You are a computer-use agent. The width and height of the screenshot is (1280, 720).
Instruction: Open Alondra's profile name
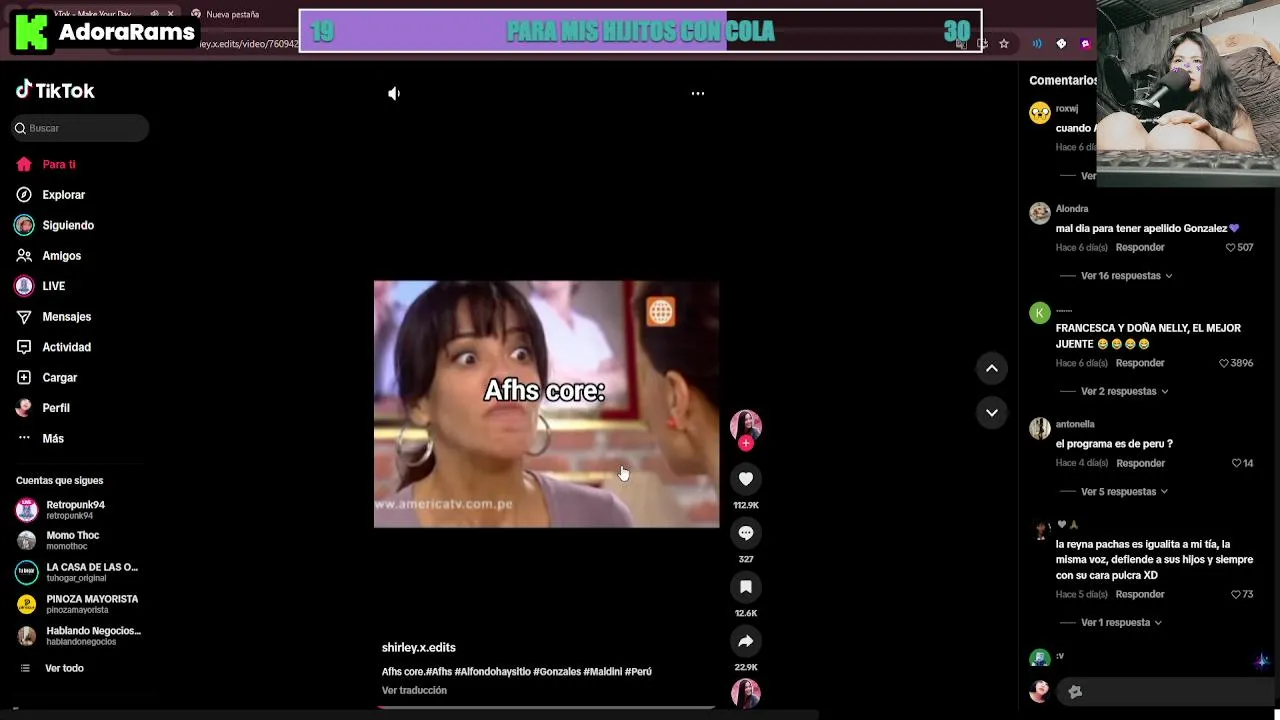coord(1072,209)
